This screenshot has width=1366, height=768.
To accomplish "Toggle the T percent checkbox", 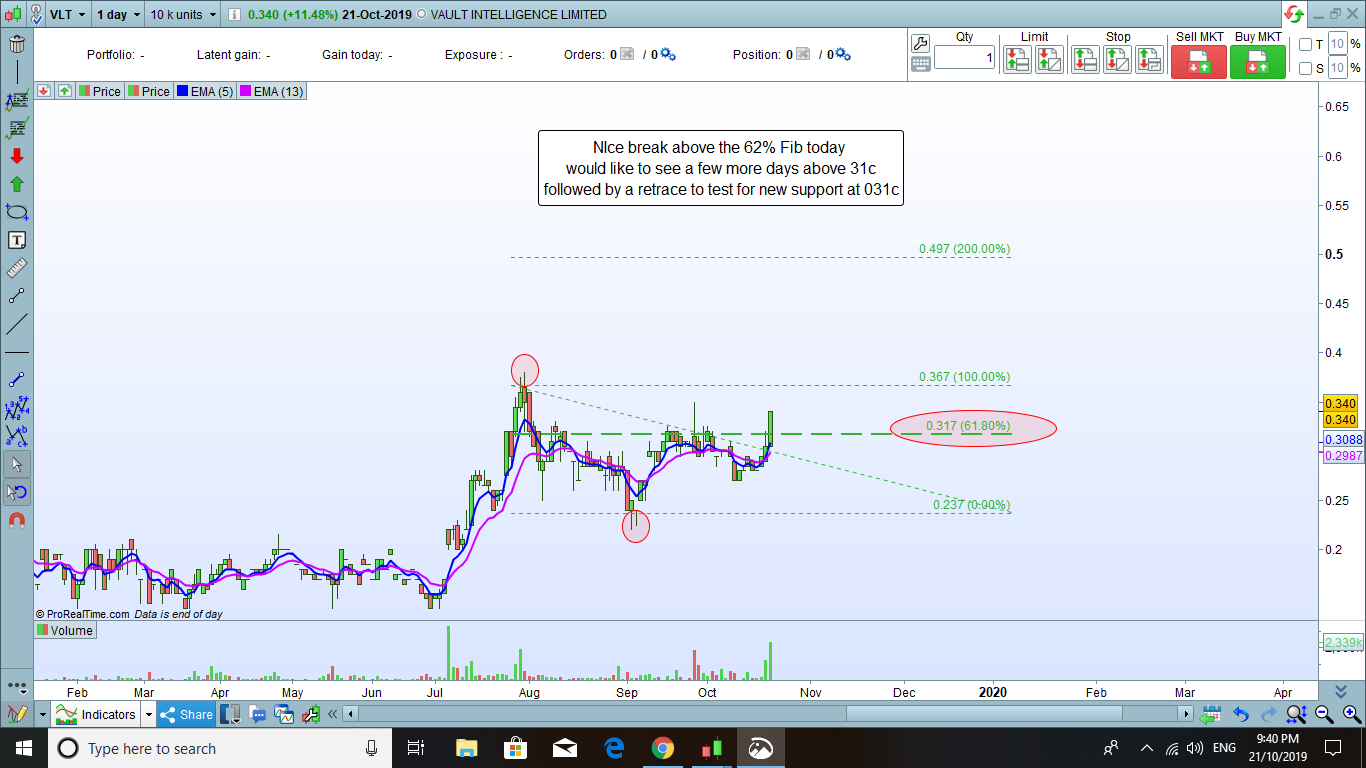I will point(1305,45).
